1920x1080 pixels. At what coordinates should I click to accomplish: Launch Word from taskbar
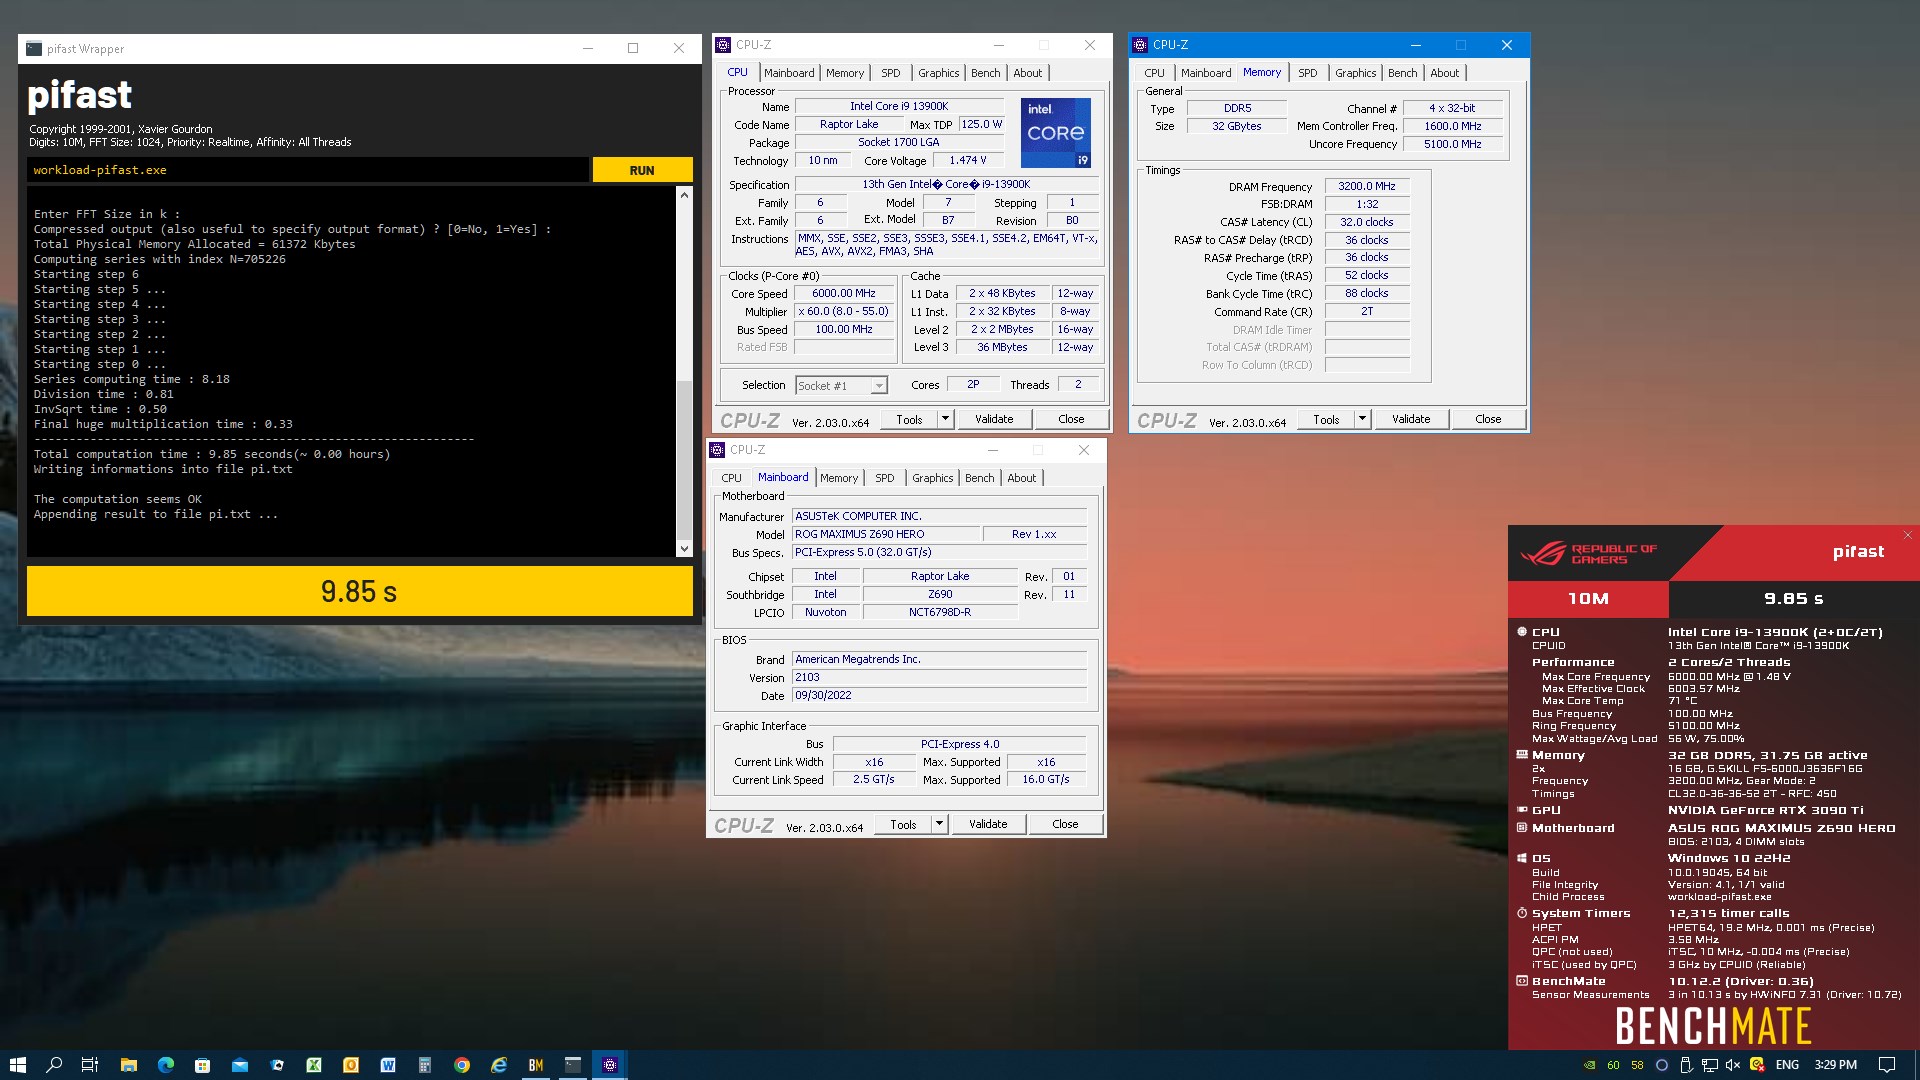click(388, 1065)
